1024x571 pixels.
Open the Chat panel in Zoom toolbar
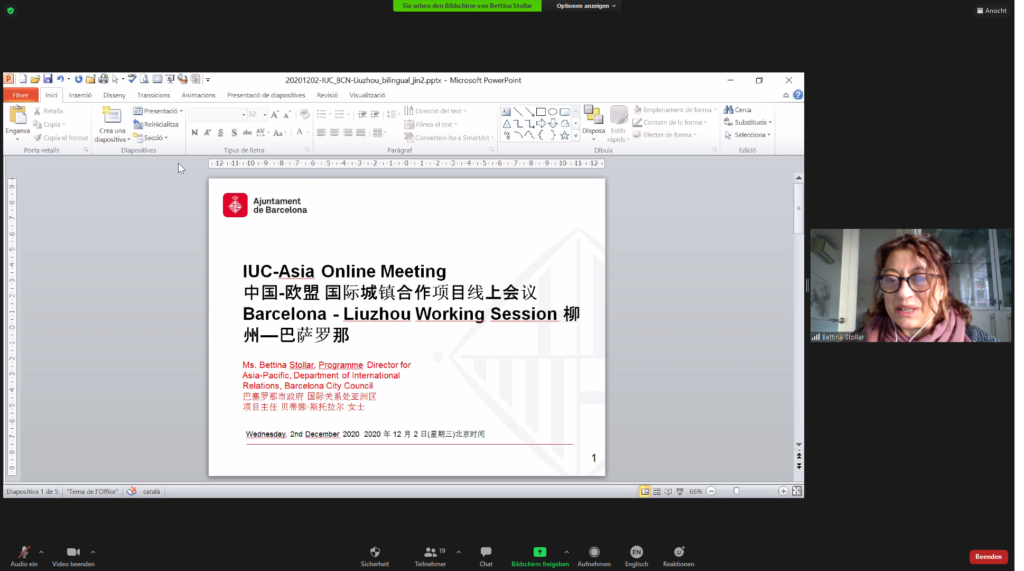486,552
